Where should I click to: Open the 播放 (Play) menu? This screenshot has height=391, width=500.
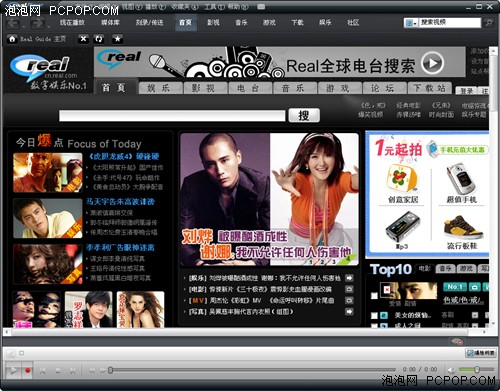[156, 6]
